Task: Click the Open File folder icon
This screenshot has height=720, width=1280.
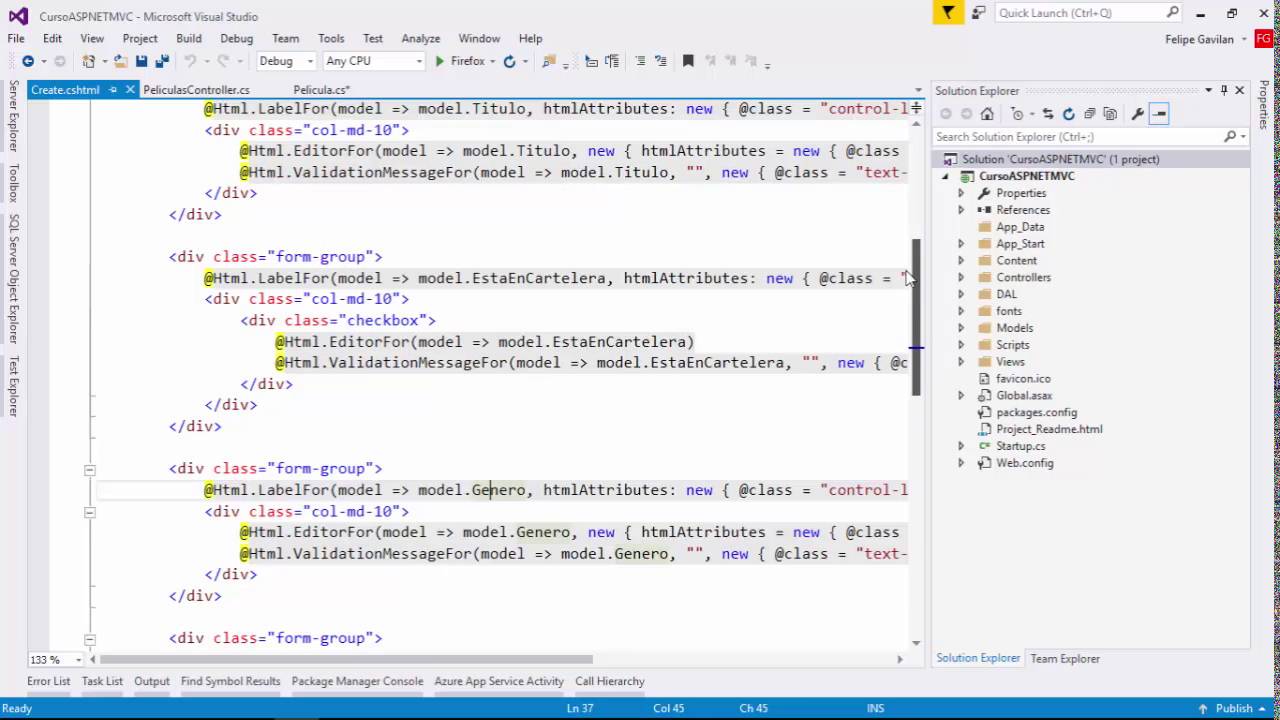Action: [x=120, y=61]
